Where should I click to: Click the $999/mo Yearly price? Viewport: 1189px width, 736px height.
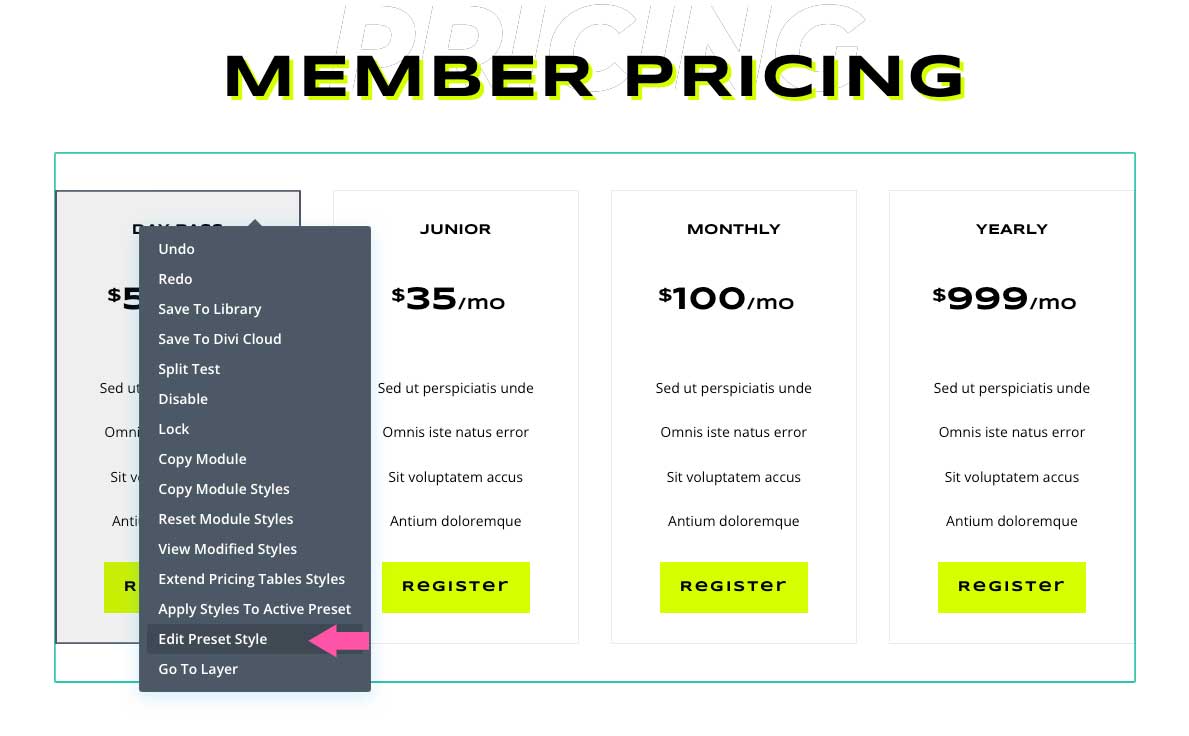(x=1004, y=298)
